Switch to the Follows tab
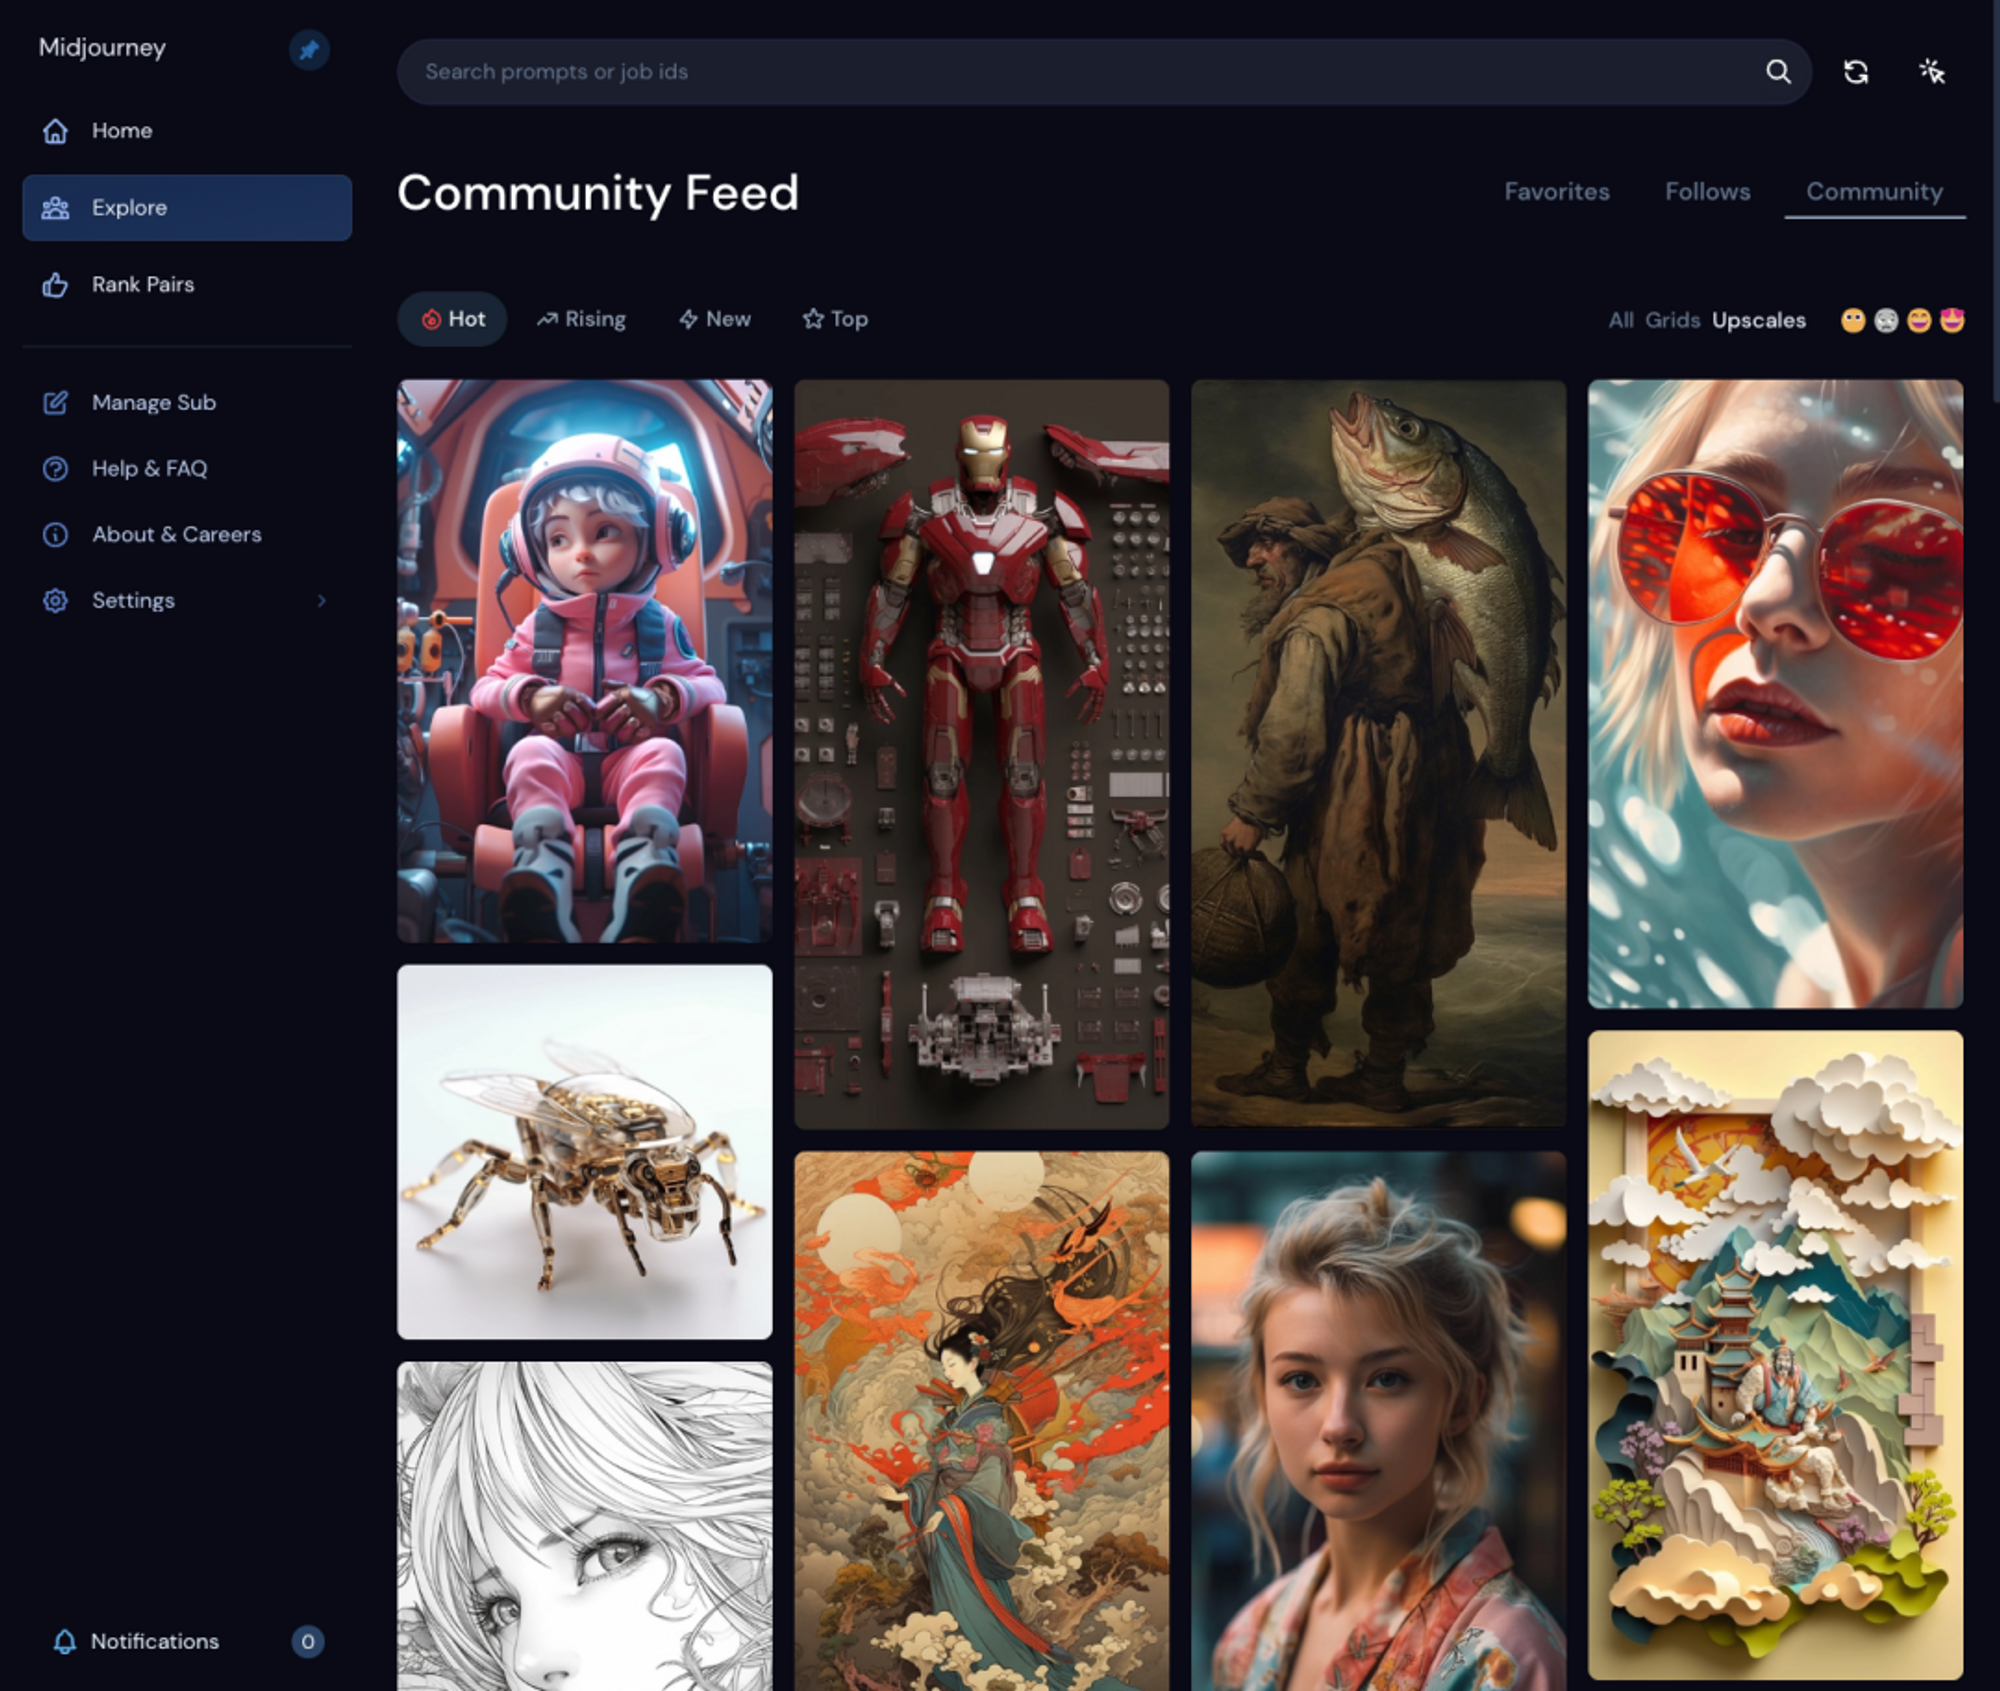 coord(1707,192)
